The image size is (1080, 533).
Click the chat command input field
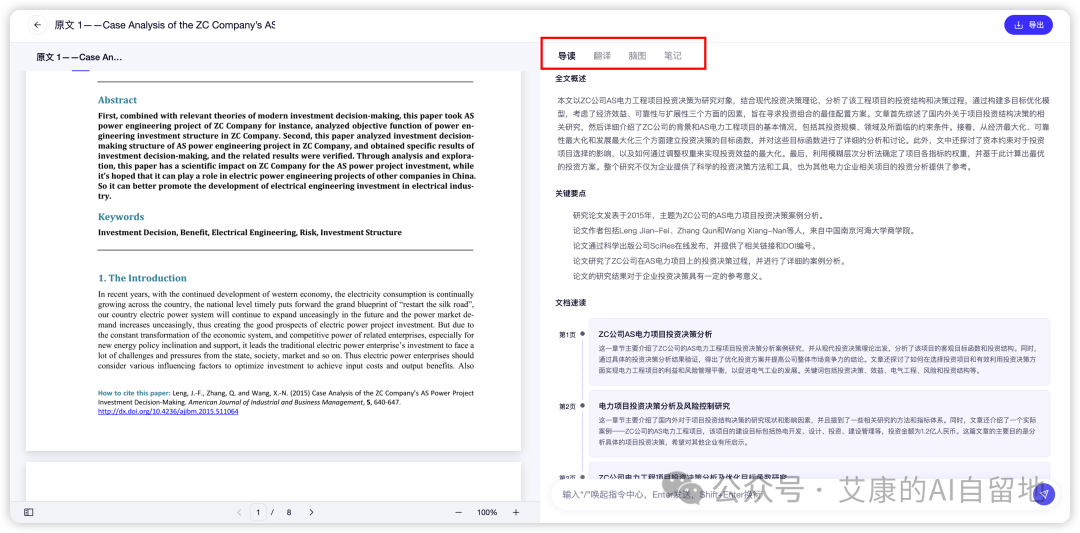pos(792,494)
